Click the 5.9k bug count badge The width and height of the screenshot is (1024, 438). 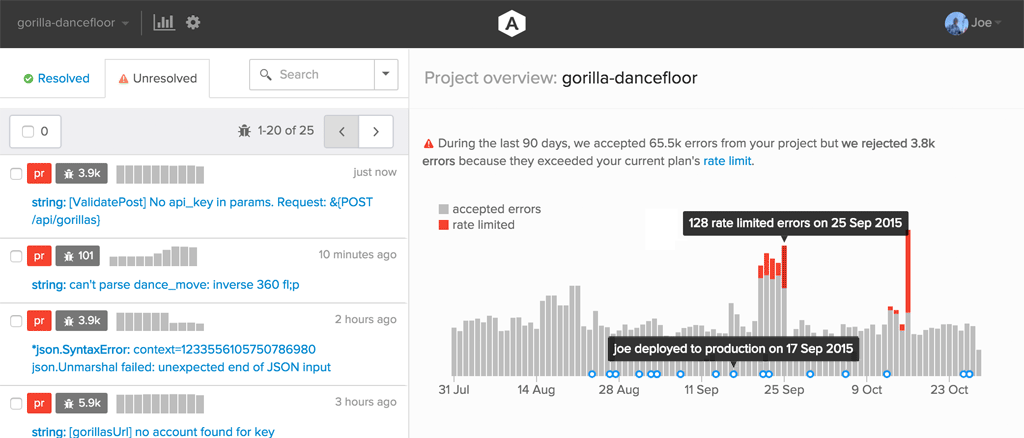click(80, 402)
